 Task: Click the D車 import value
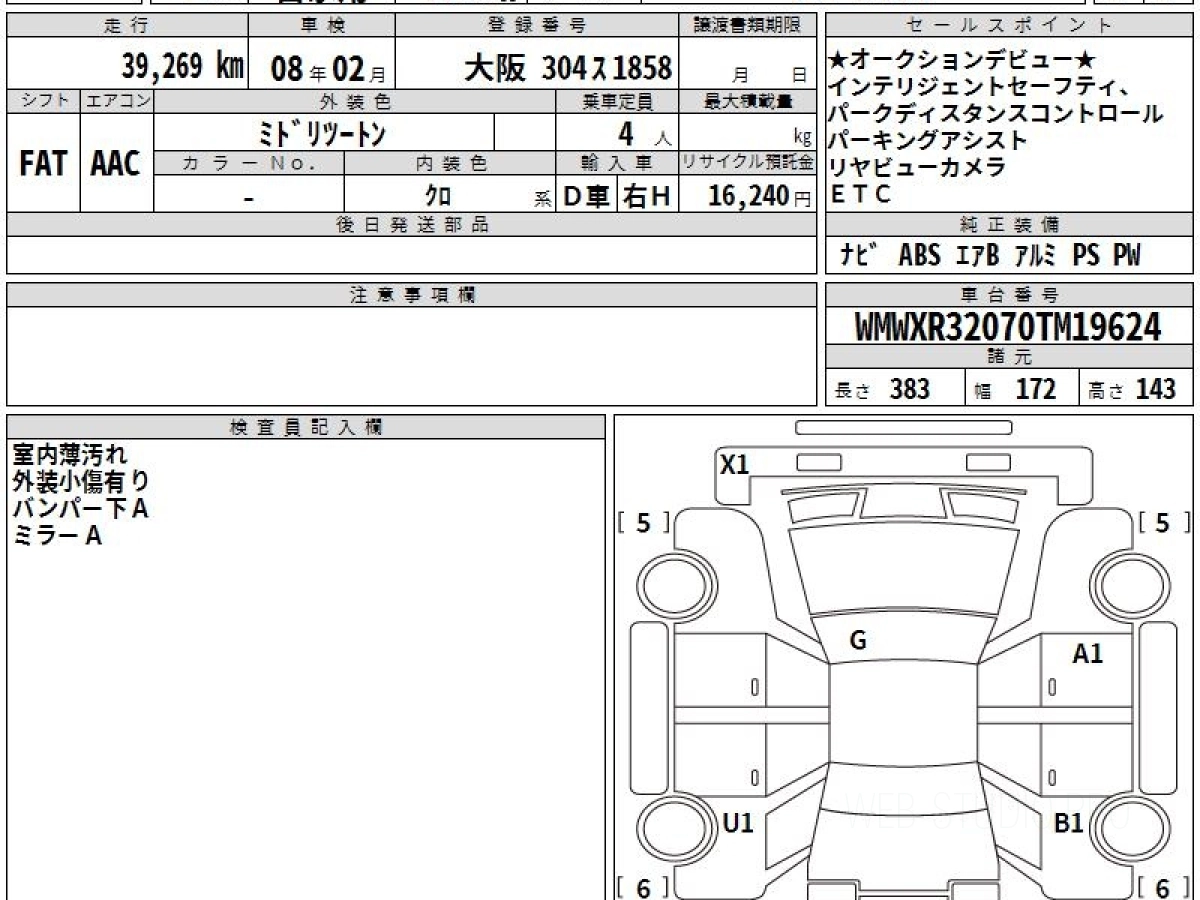click(x=586, y=196)
